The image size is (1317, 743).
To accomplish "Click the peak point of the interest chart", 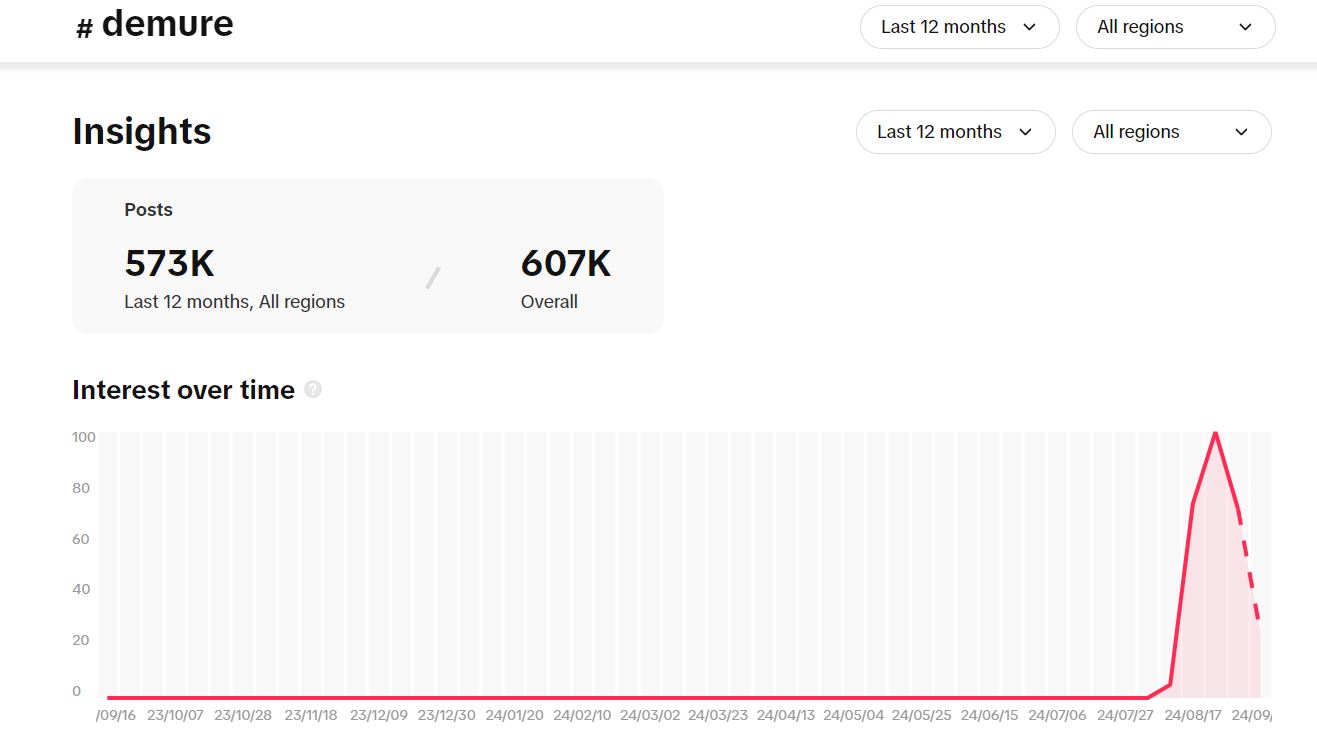I will tap(1215, 433).
